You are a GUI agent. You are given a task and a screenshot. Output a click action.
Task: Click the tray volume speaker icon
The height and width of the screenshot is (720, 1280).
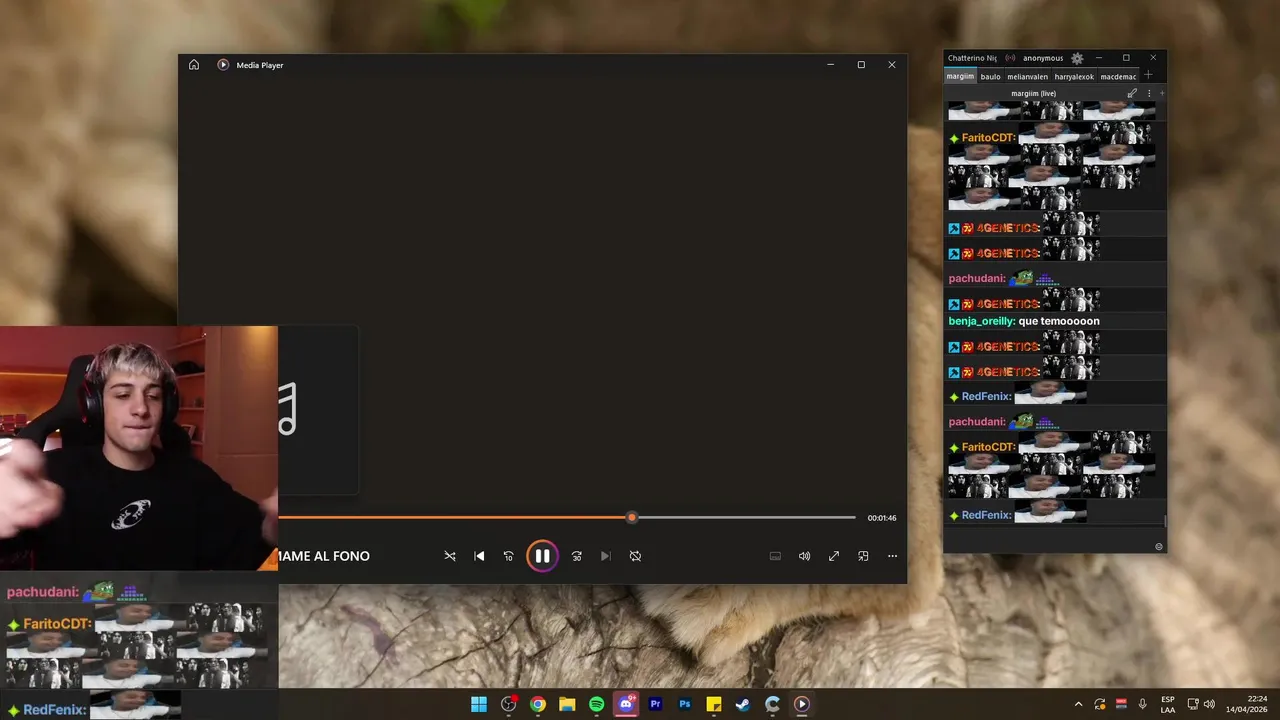pyautogui.click(x=1209, y=704)
